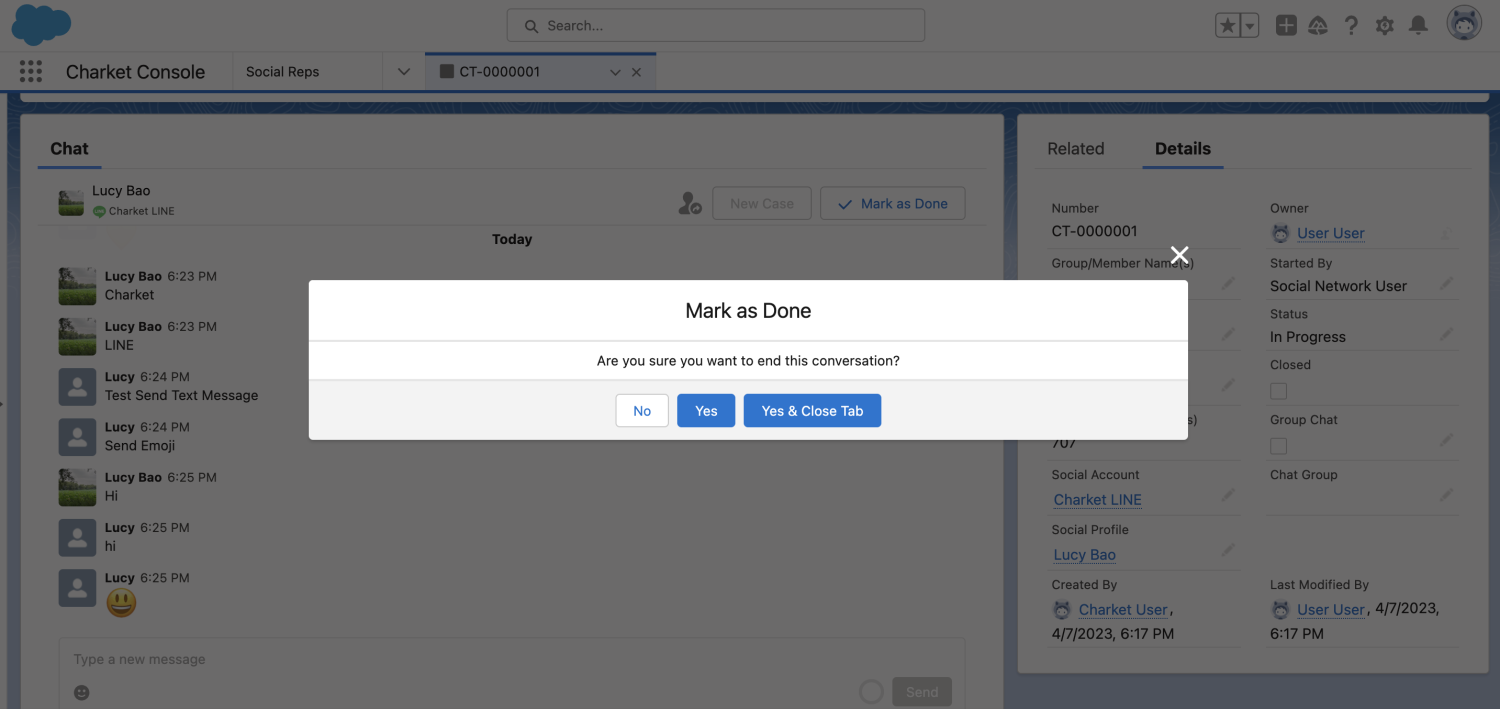Click the CT-0000001 Number value

tap(1094, 231)
